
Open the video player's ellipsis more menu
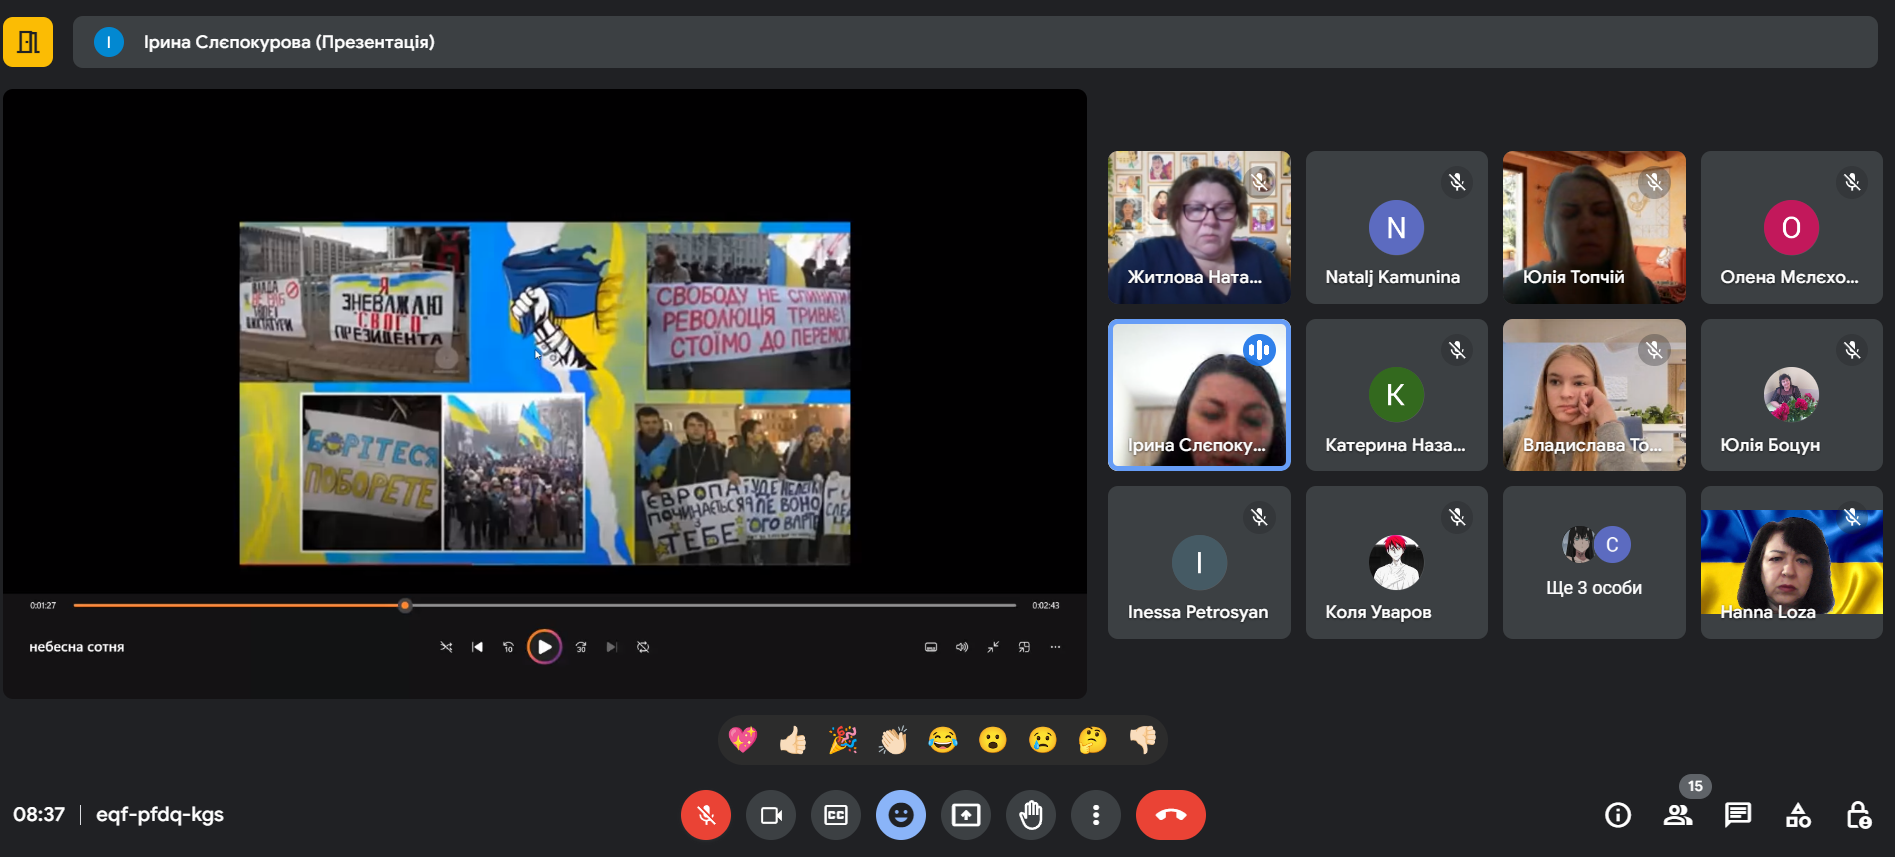(x=1055, y=647)
